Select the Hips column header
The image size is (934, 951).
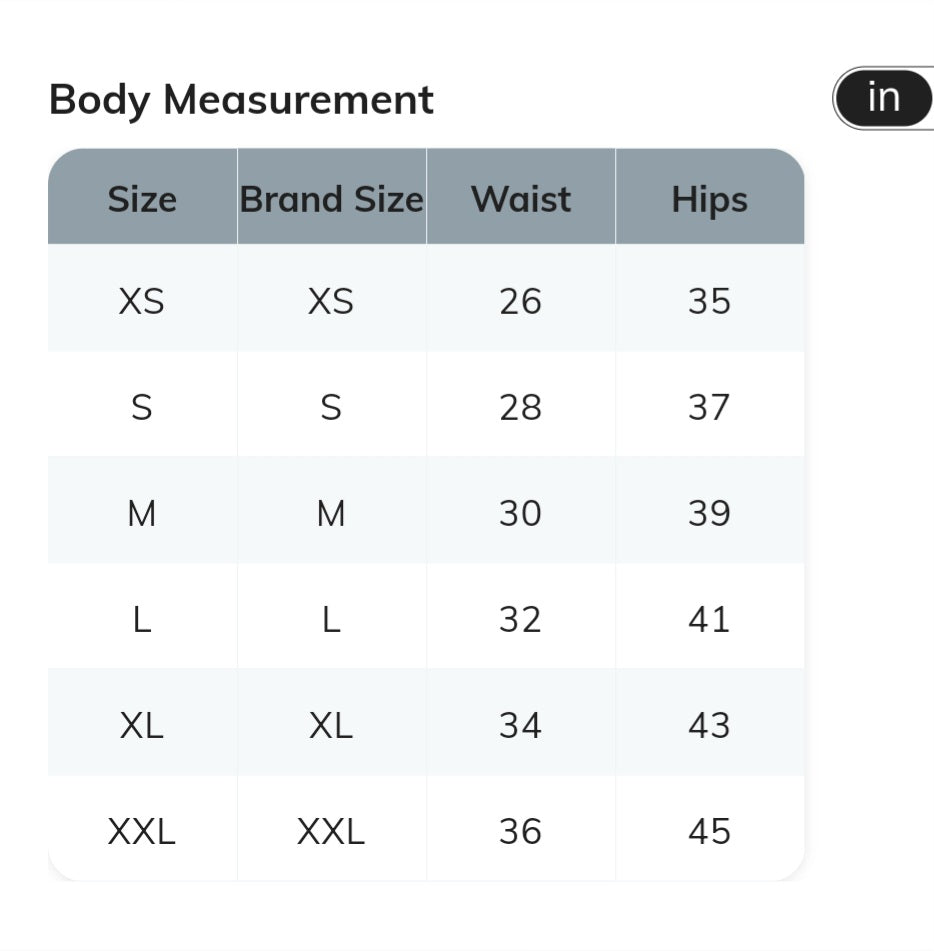pos(709,199)
